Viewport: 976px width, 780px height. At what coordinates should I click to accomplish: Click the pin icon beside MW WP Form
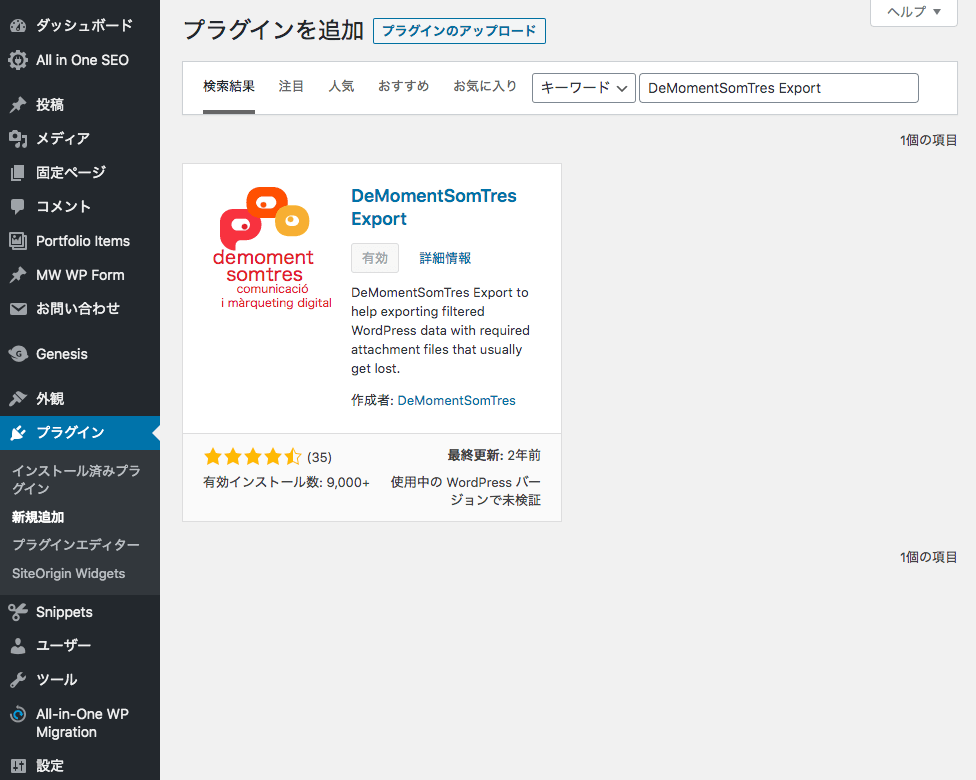18,275
